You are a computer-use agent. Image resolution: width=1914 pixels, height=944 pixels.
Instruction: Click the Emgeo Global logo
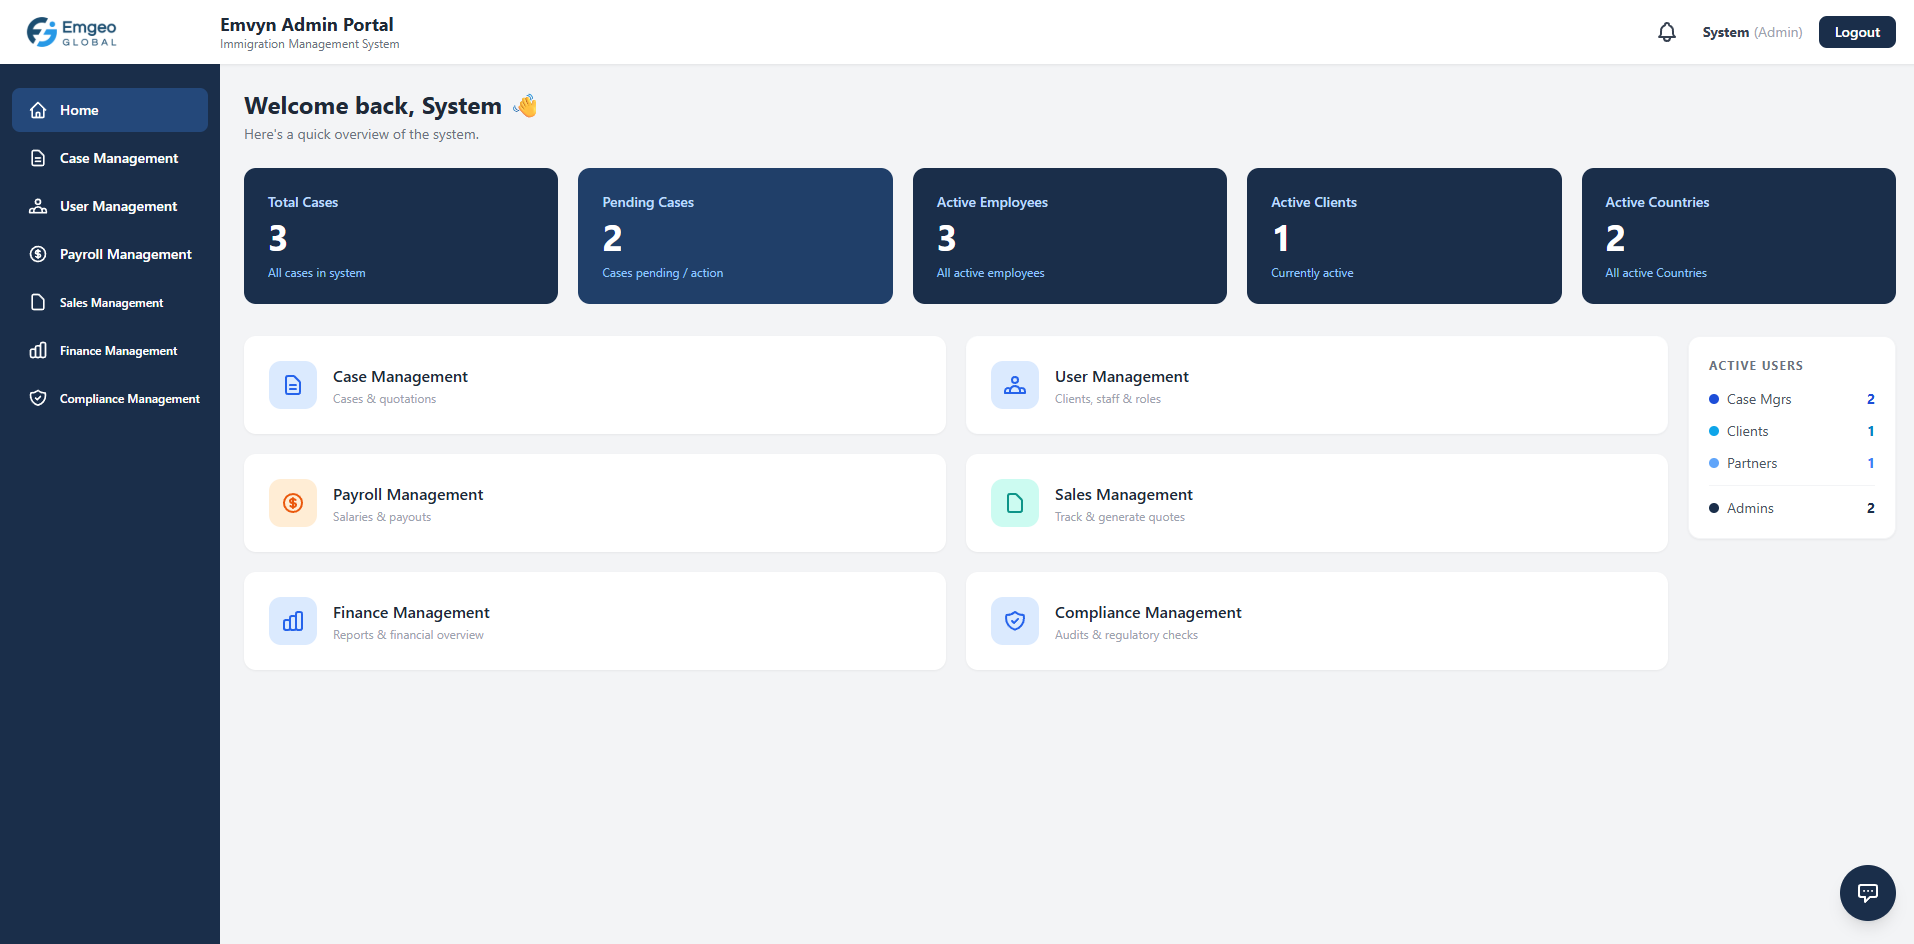pyautogui.click(x=72, y=32)
